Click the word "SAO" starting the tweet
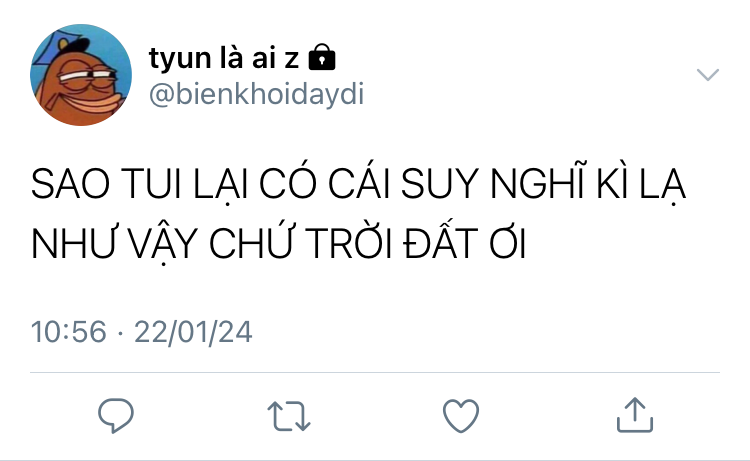This screenshot has width=750, height=461. pos(70,184)
